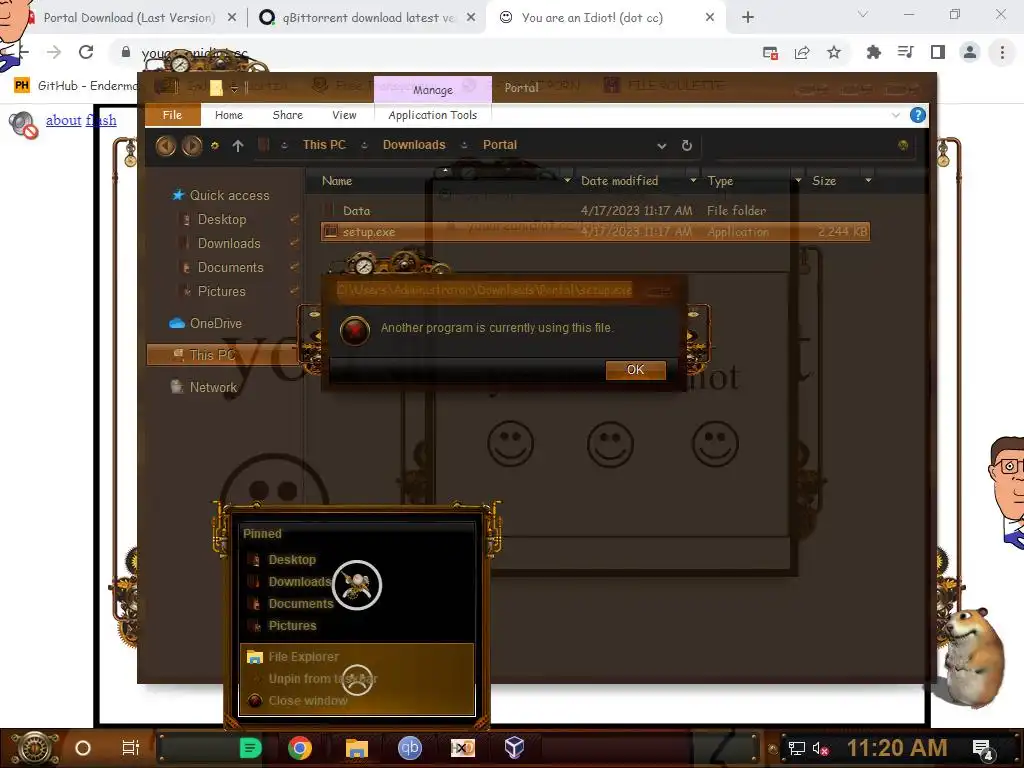Select Close window in jump list
This screenshot has height=768, width=1024.
click(x=308, y=701)
